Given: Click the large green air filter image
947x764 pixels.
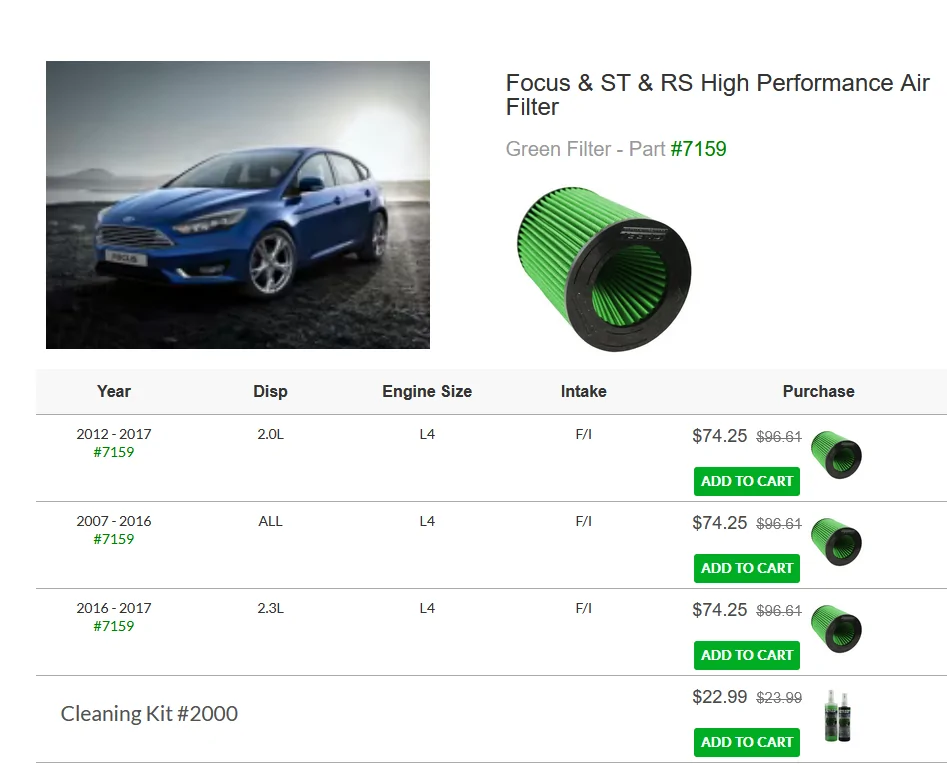Looking at the screenshot, I should [x=604, y=269].
